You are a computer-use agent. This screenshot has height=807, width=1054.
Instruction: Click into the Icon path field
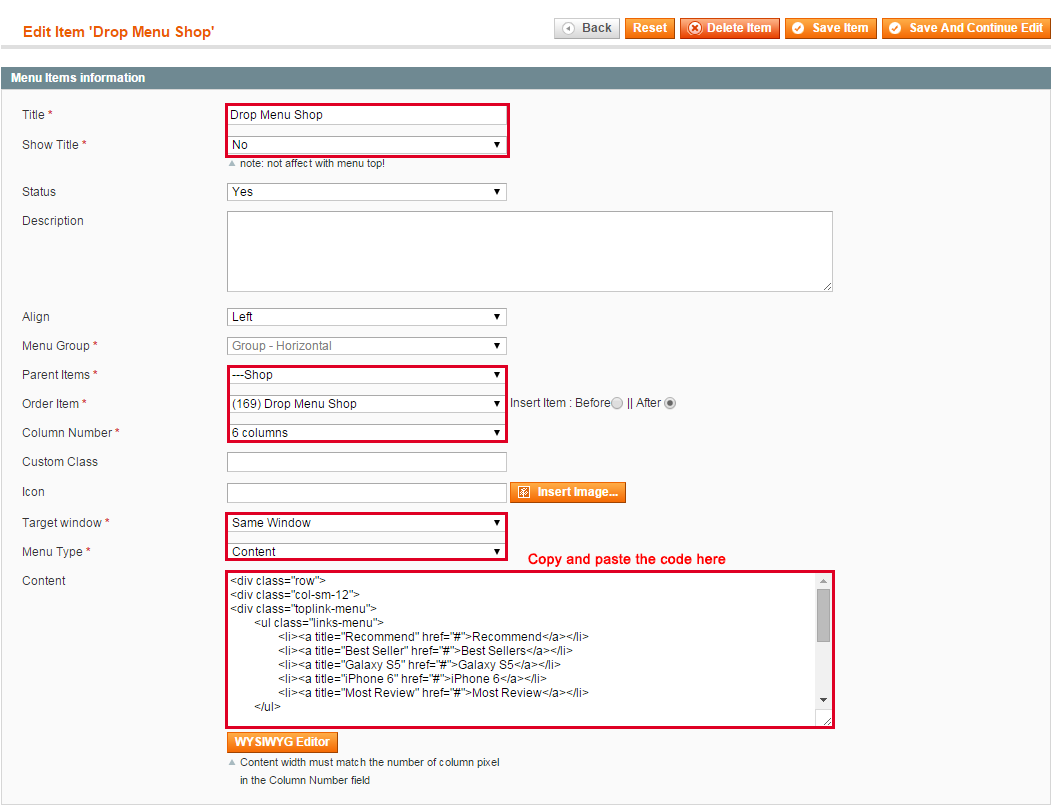pos(366,493)
